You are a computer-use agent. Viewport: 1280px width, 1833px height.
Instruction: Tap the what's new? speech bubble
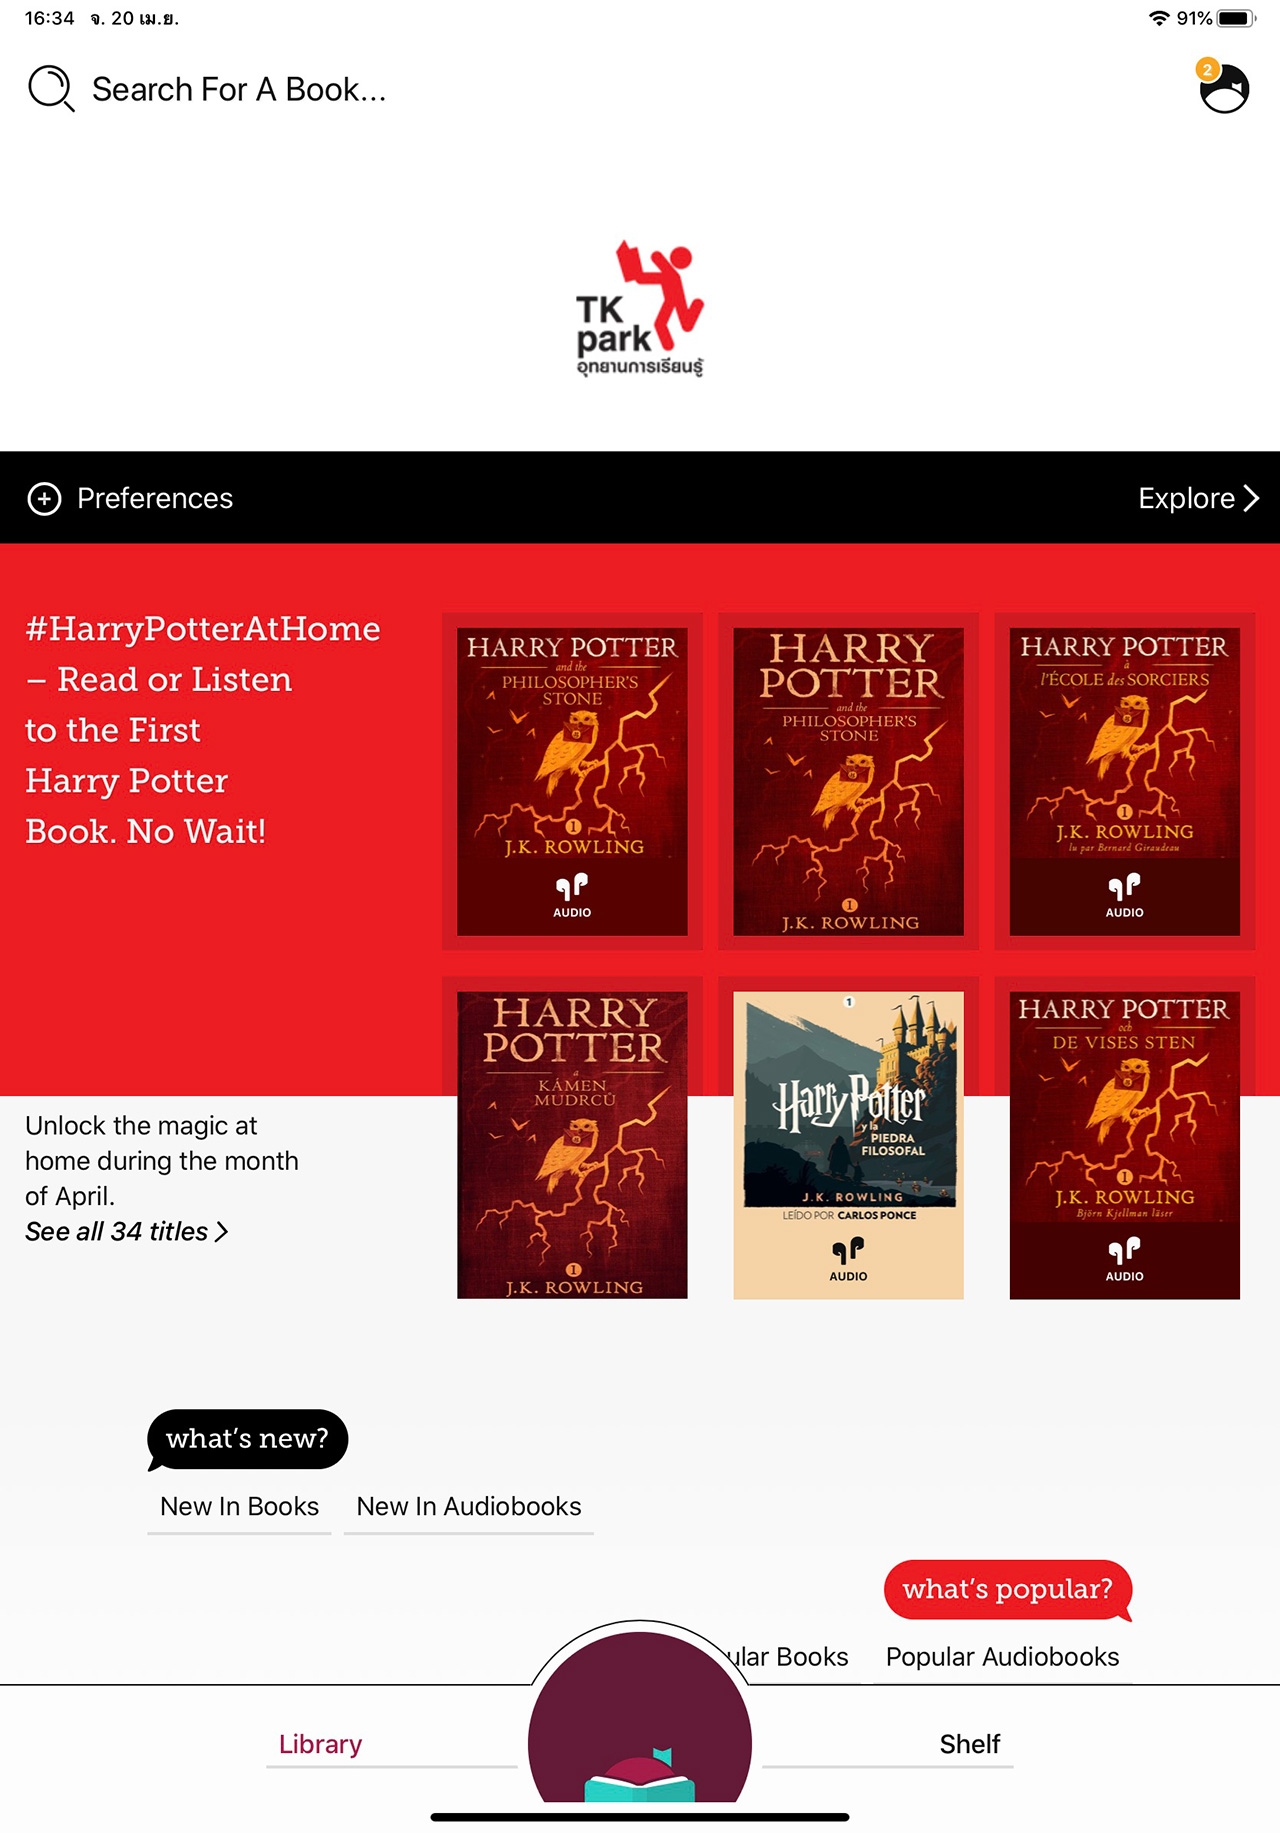(x=247, y=1439)
